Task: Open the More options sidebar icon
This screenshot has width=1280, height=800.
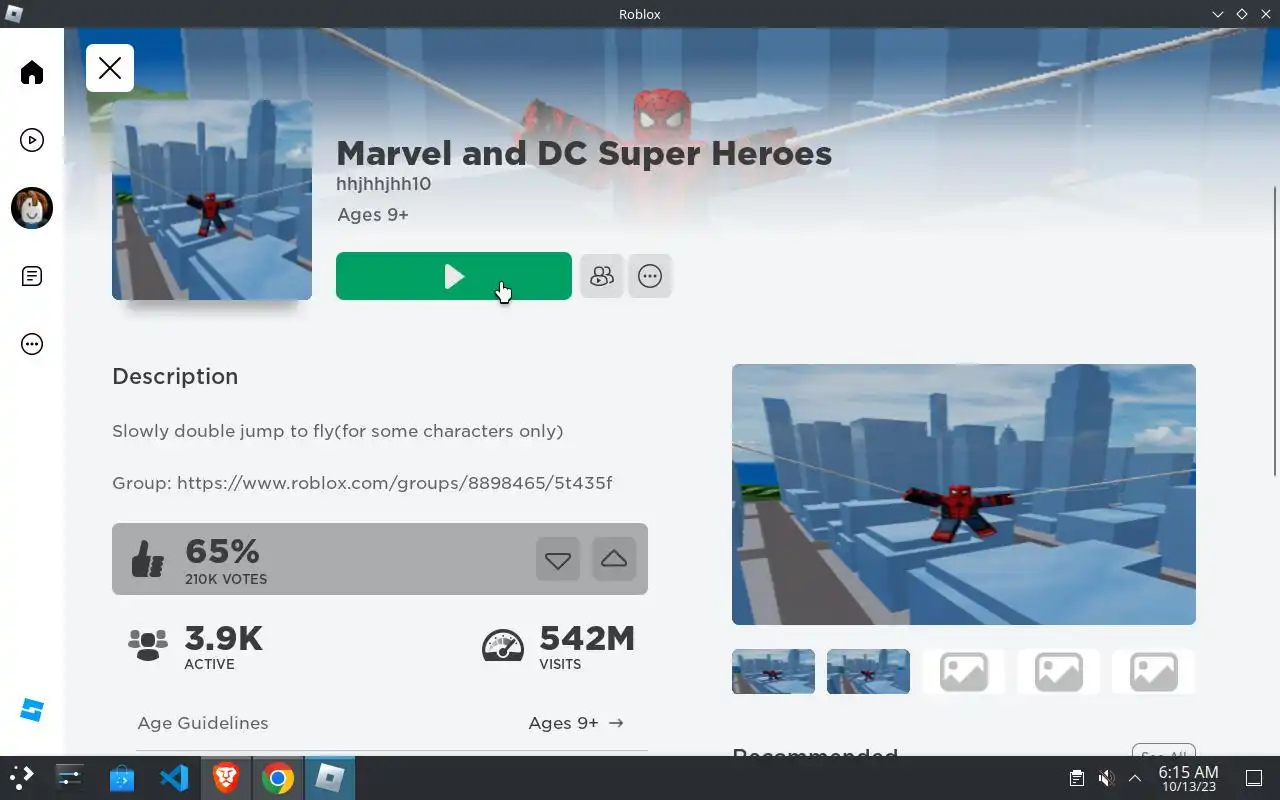Action: click(x=32, y=344)
